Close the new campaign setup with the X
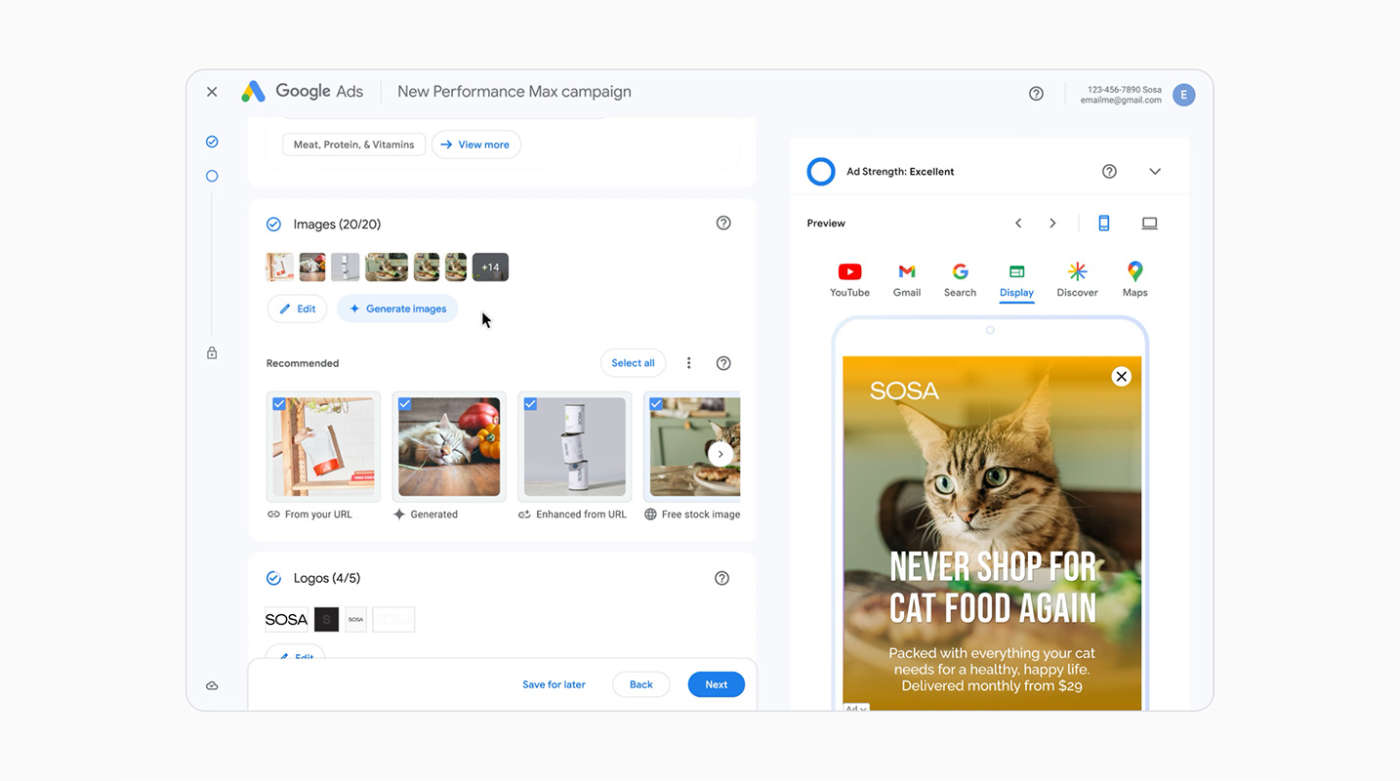The width and height of the screenshot is (1400, 781). point(212,92)
